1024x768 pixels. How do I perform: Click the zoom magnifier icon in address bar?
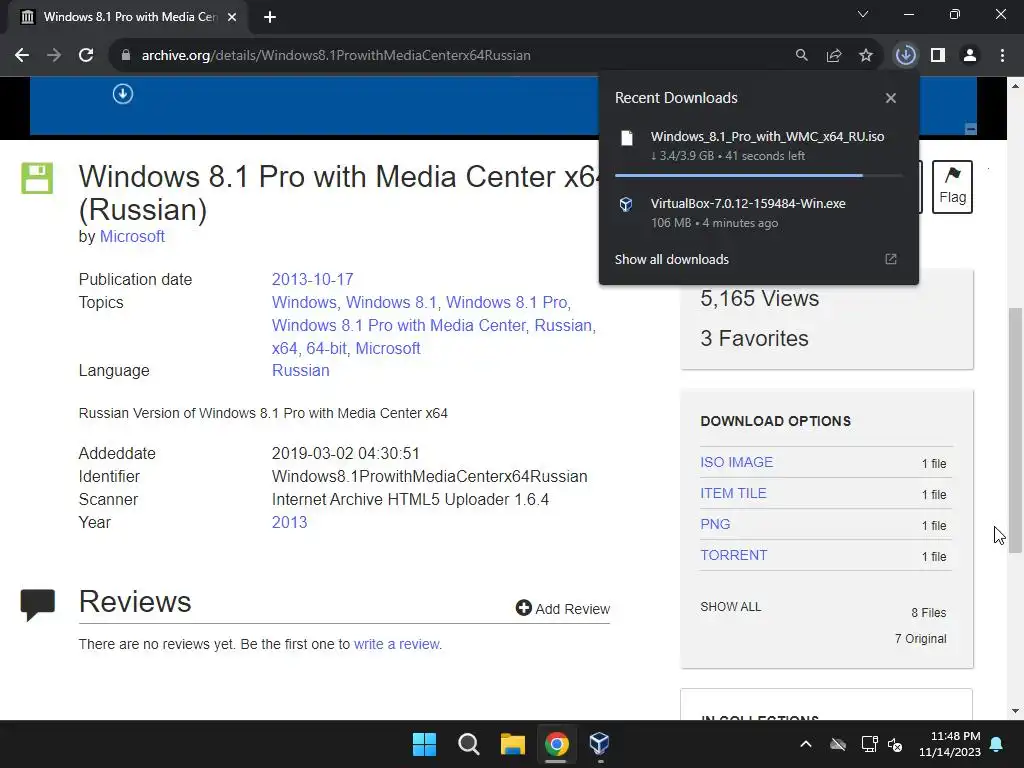coord(801,56)
